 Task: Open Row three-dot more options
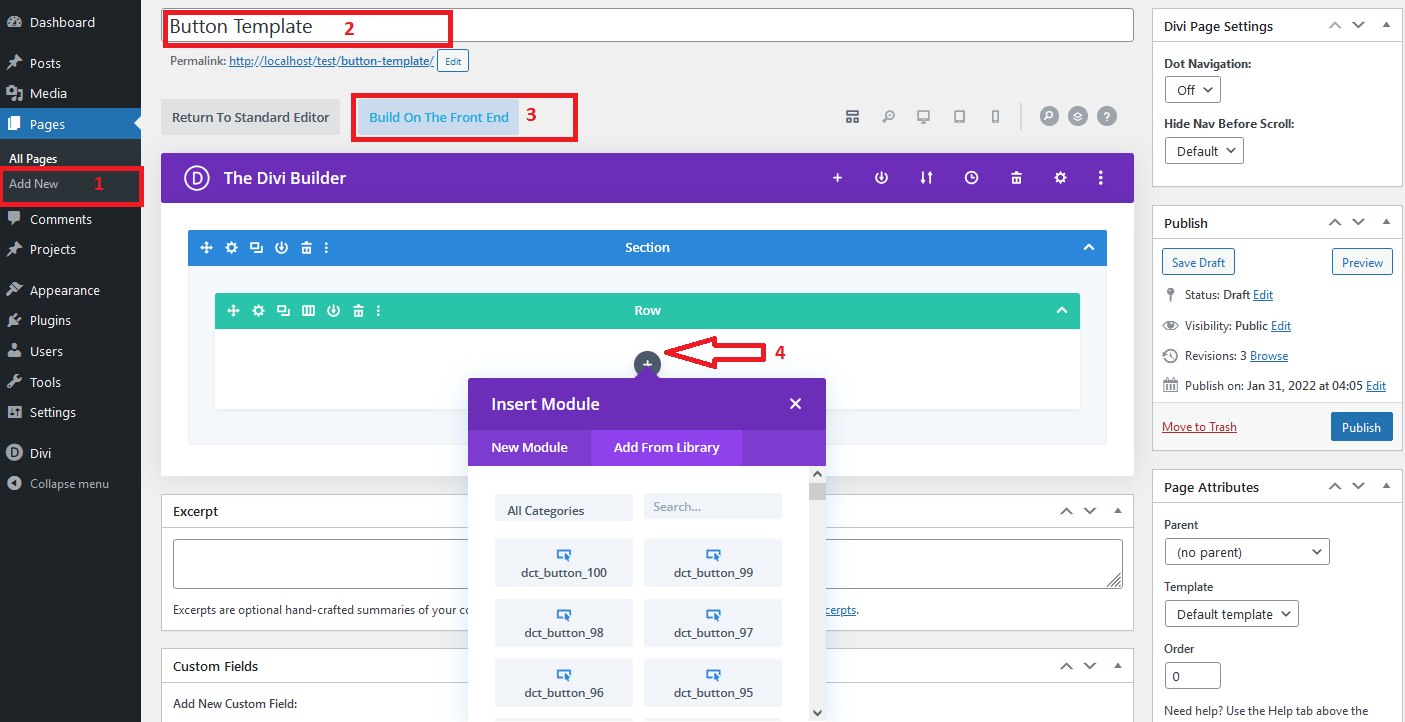tap(379, 311)
